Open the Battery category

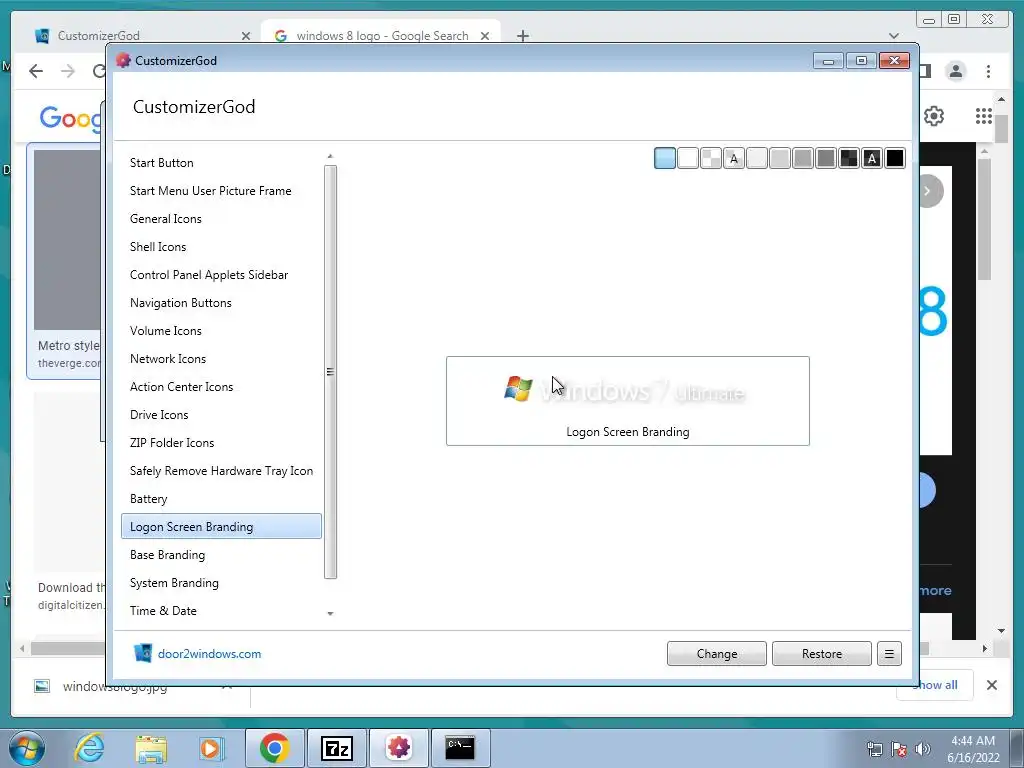(221, 499)
